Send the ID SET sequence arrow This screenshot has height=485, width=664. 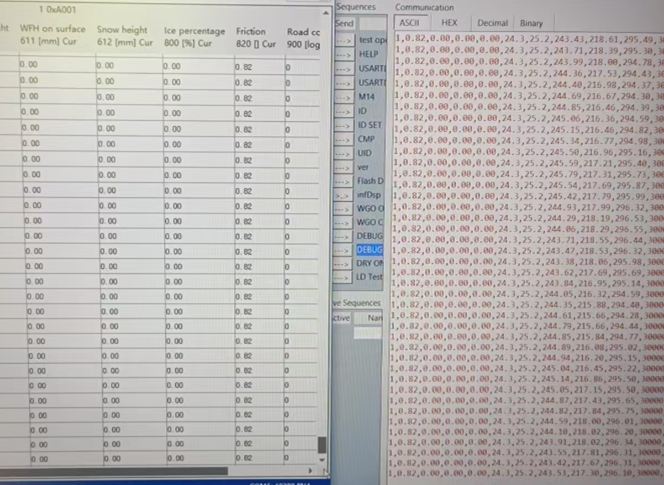click(344, 125)
